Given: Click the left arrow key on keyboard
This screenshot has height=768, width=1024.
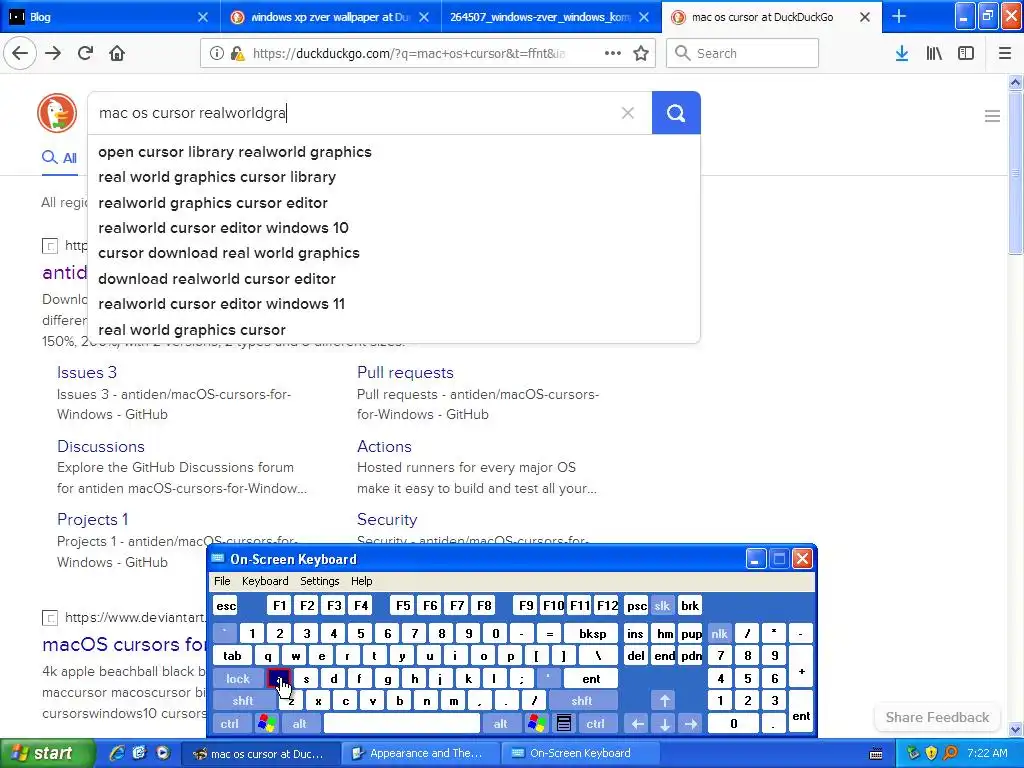Looking at the screenshot, I should click(x=637, y=724).
